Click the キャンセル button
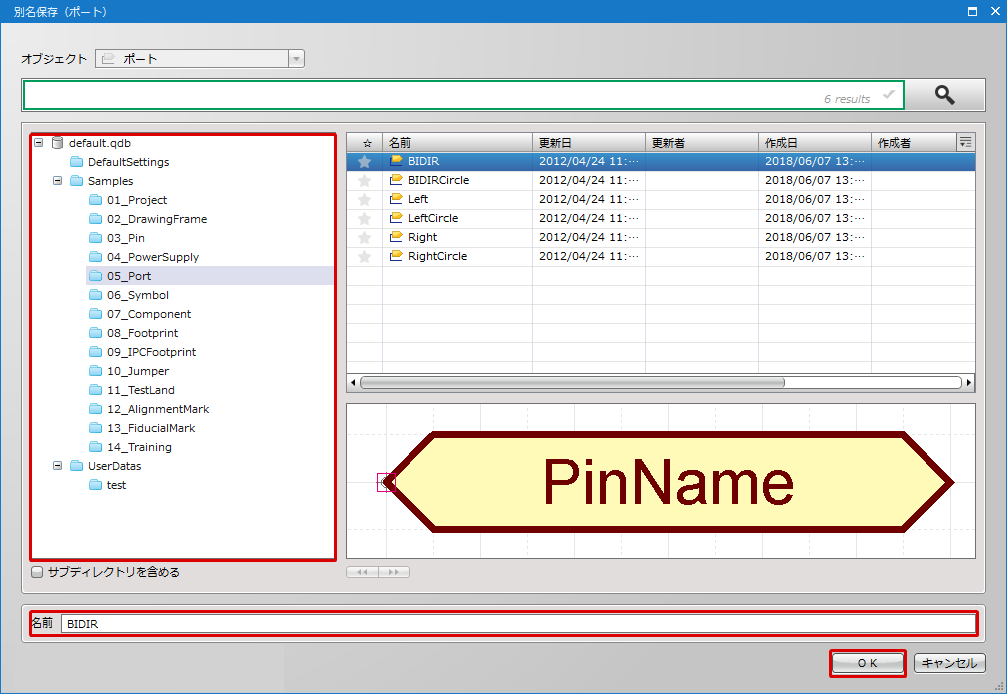Image resolution: width=1007 pixels, height=694 pixels. [x=949, y=663]
